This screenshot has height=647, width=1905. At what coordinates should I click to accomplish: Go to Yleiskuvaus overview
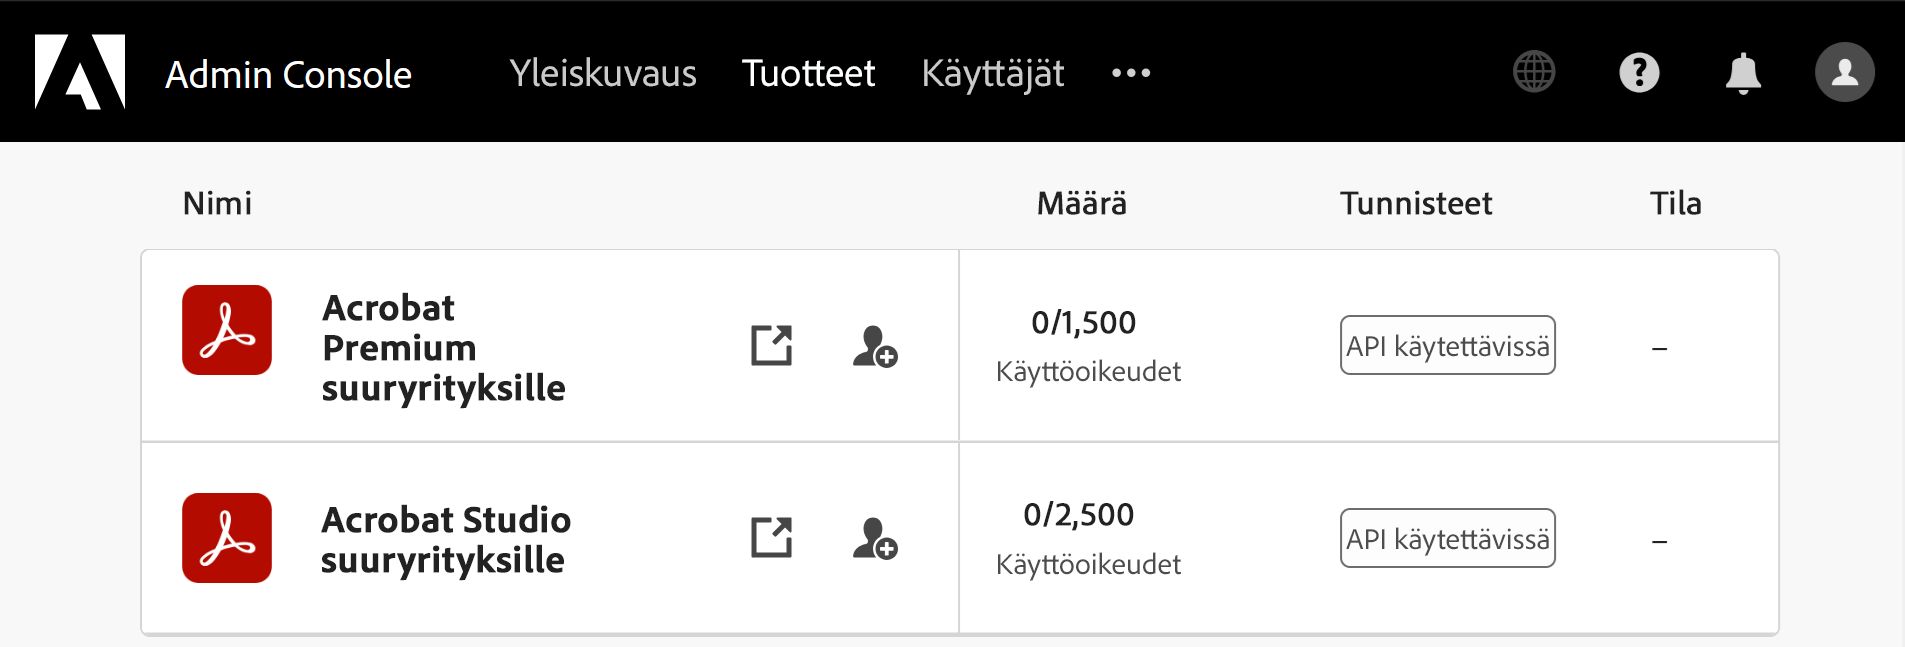604,73
